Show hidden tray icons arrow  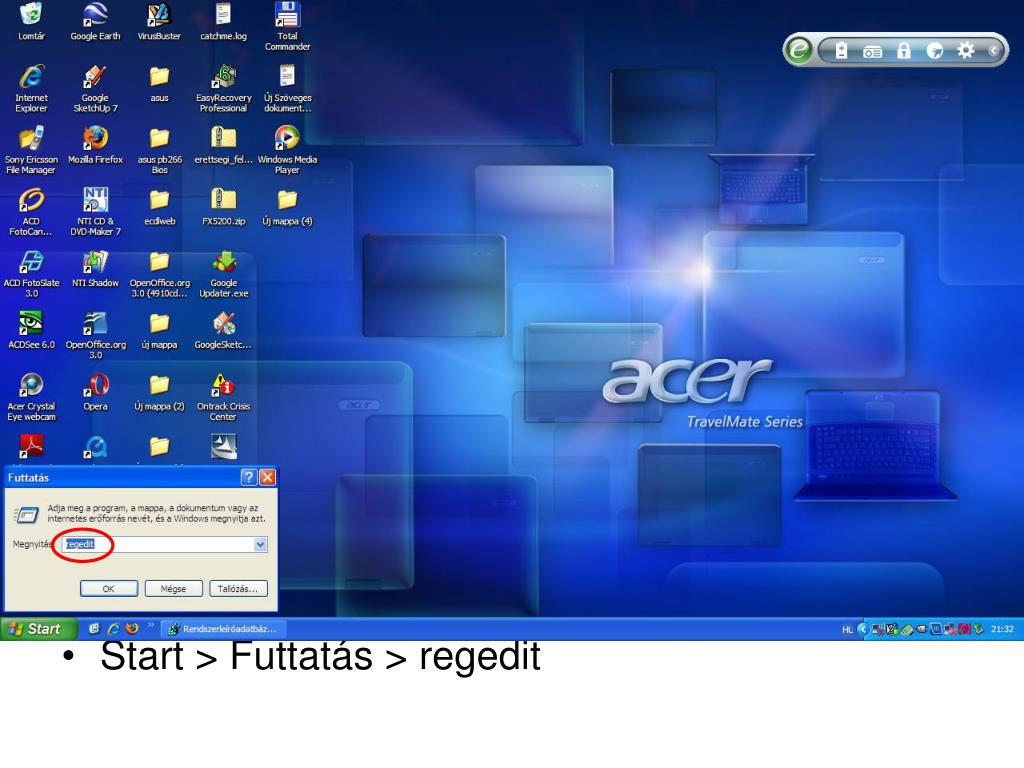coord(862,629)
